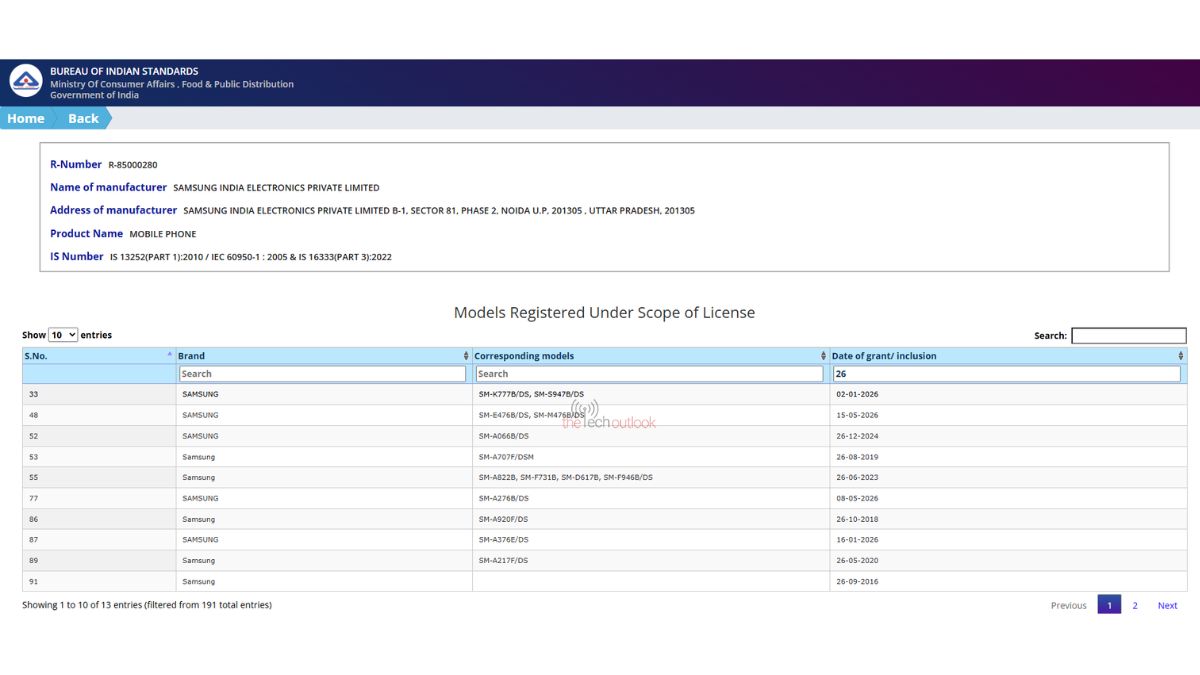Click sort arrows icon in Corresponding models header

coord(824,356)
